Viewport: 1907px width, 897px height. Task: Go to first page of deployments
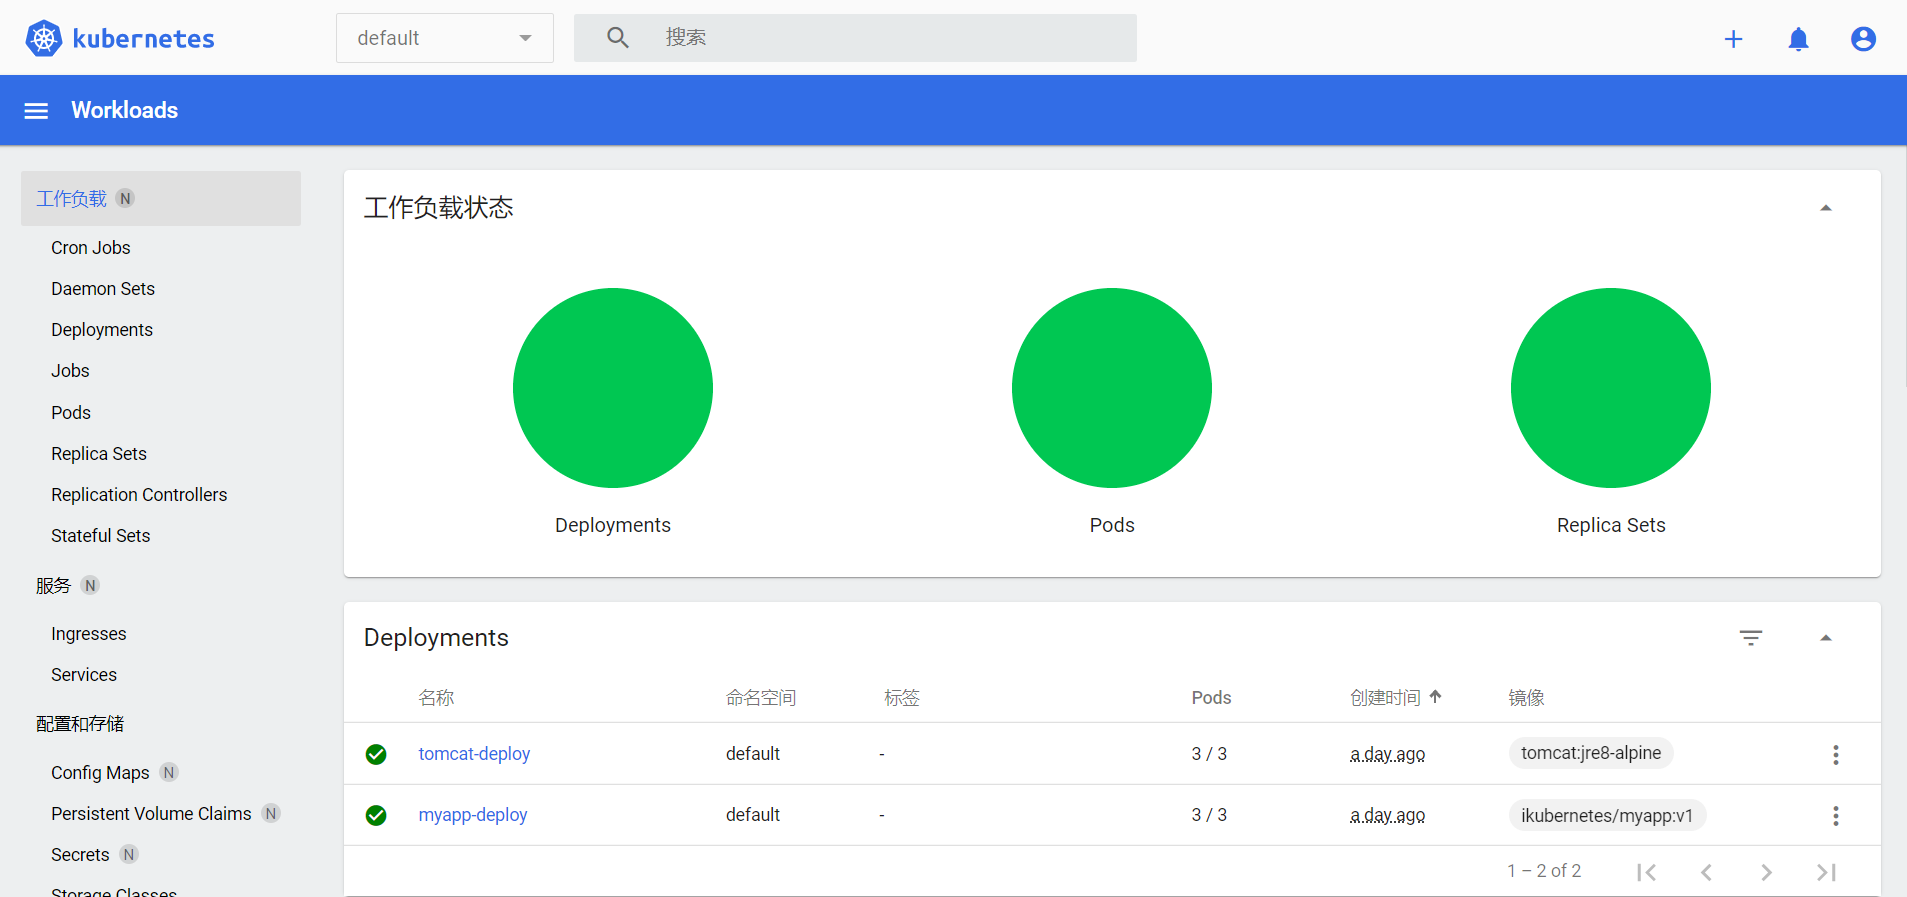(1647, 872)
